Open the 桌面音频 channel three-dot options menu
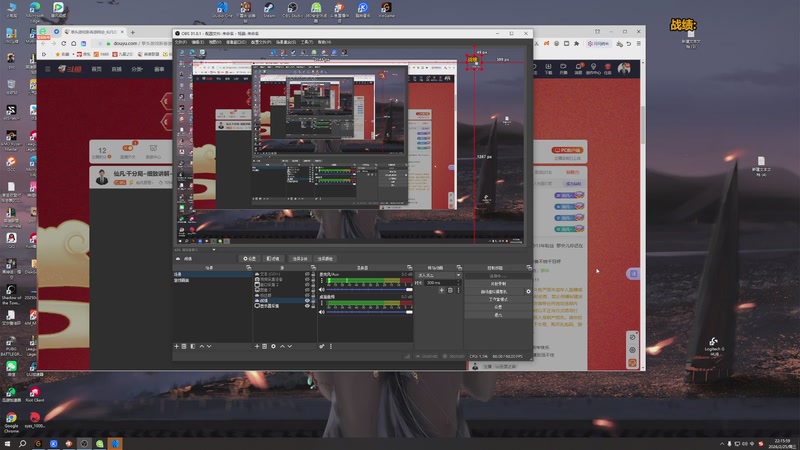800x450 pixels. tap(322, 304)
